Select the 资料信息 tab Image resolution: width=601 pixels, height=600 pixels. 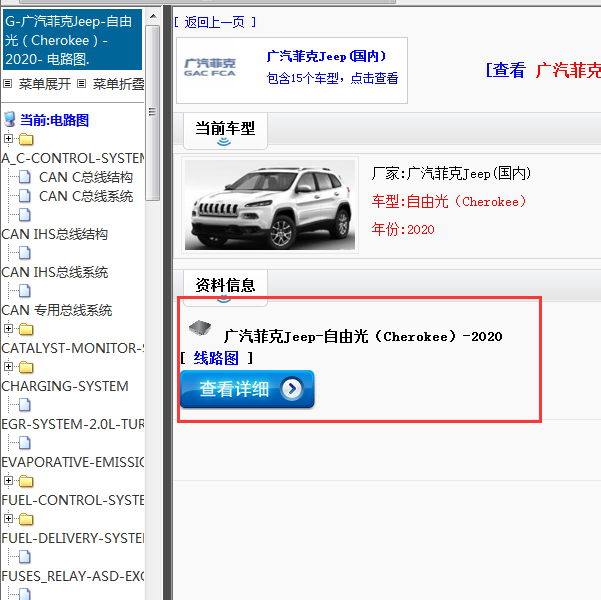click(225, 286)
